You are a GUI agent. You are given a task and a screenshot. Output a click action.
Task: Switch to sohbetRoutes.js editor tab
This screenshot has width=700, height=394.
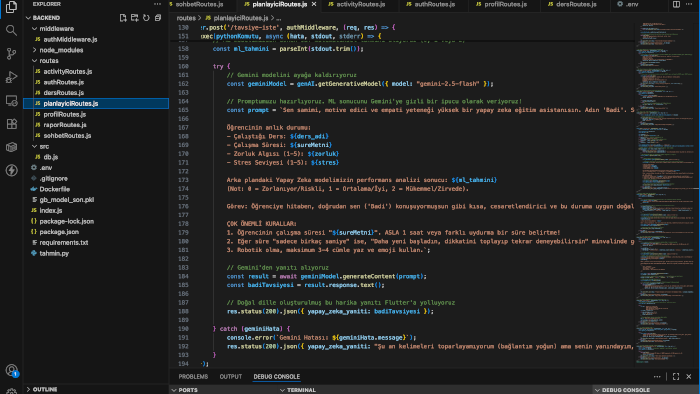tap(199, 4)
